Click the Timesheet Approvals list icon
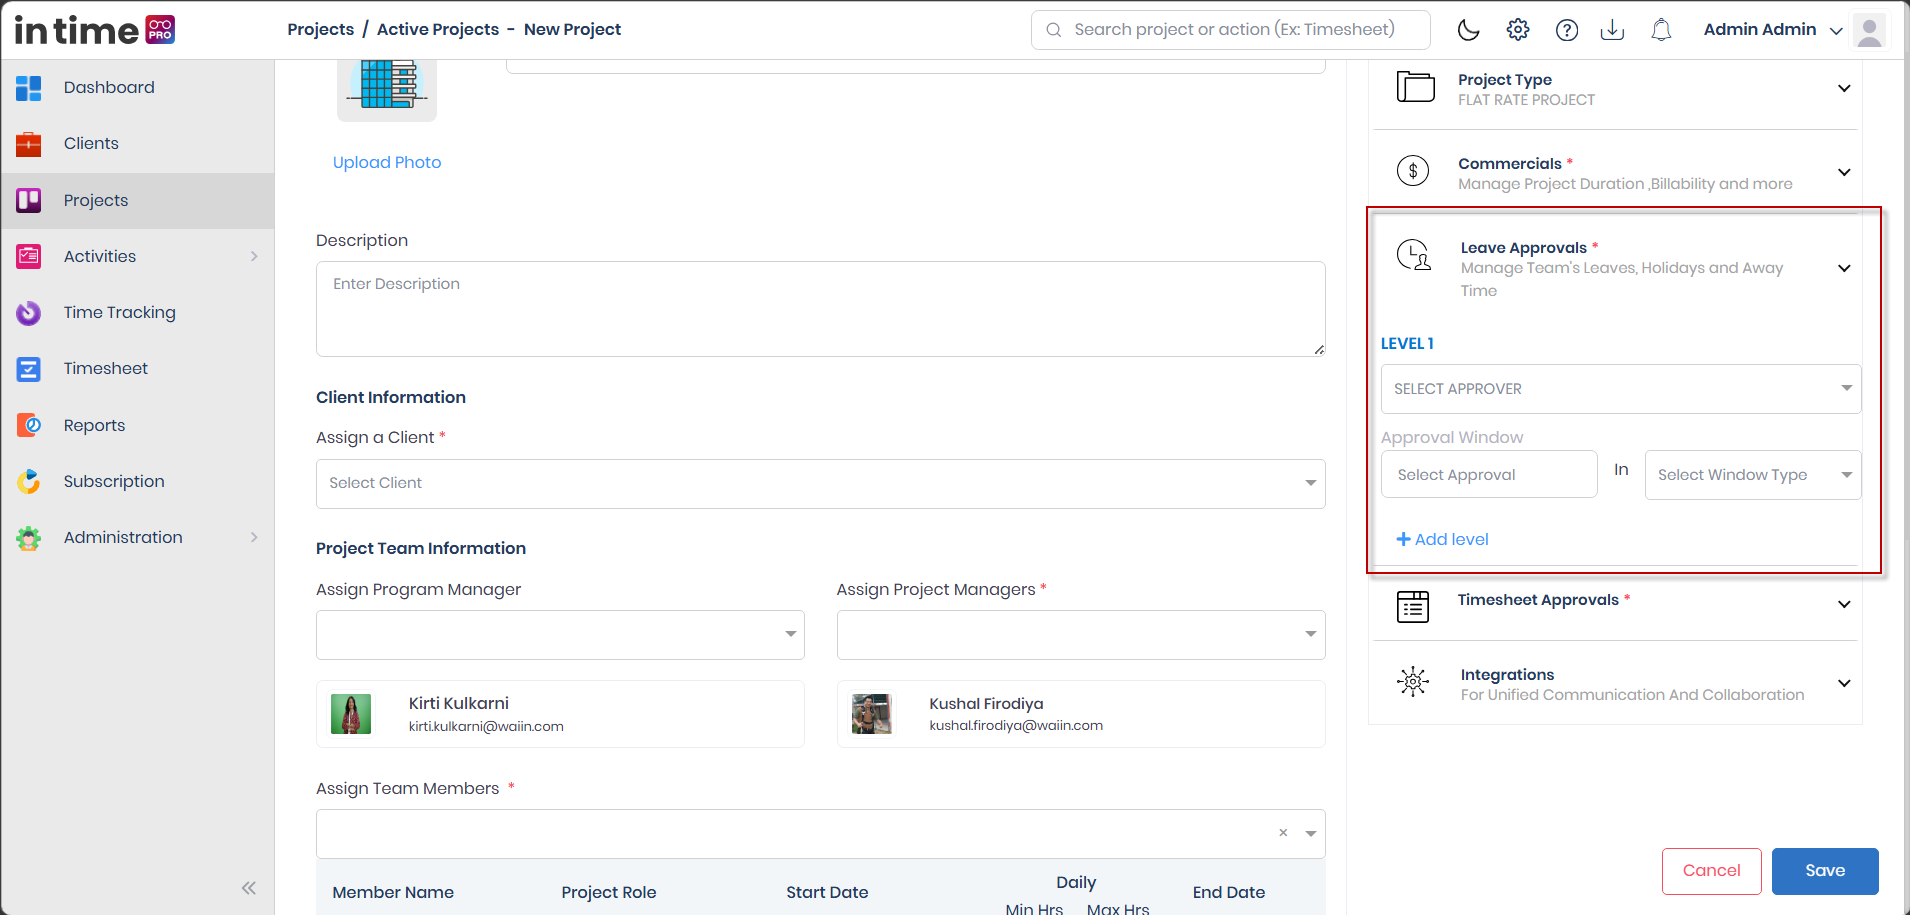1910x915 pixels. 1413,606
